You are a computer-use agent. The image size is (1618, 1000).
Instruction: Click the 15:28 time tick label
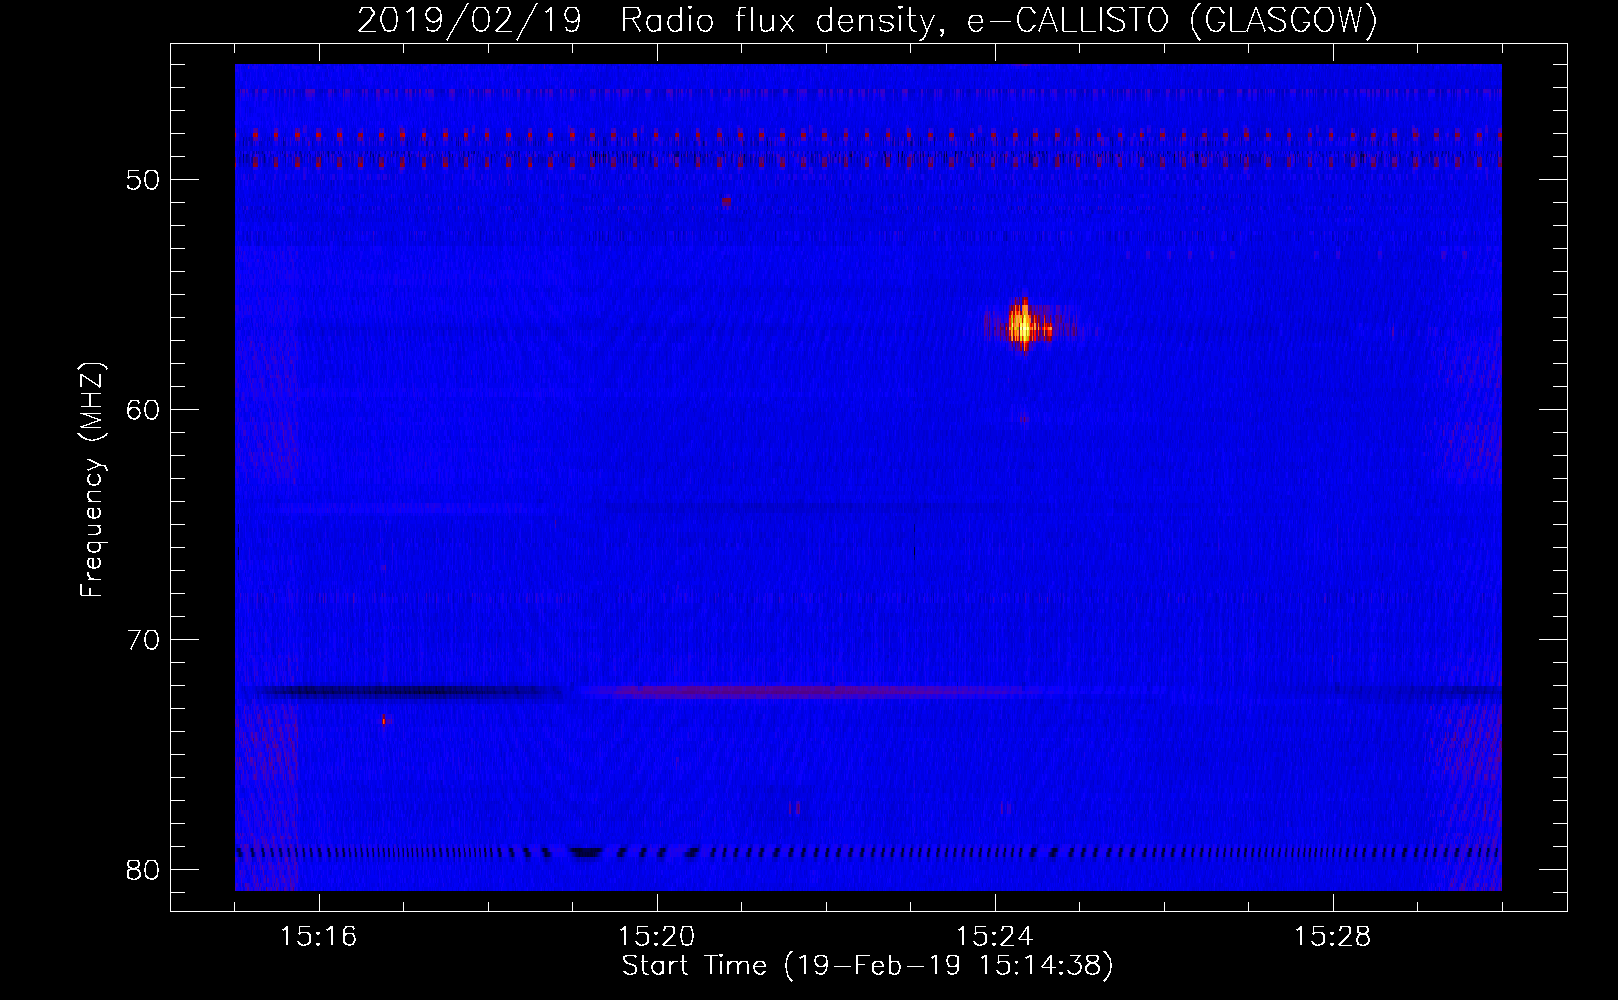1332,937
